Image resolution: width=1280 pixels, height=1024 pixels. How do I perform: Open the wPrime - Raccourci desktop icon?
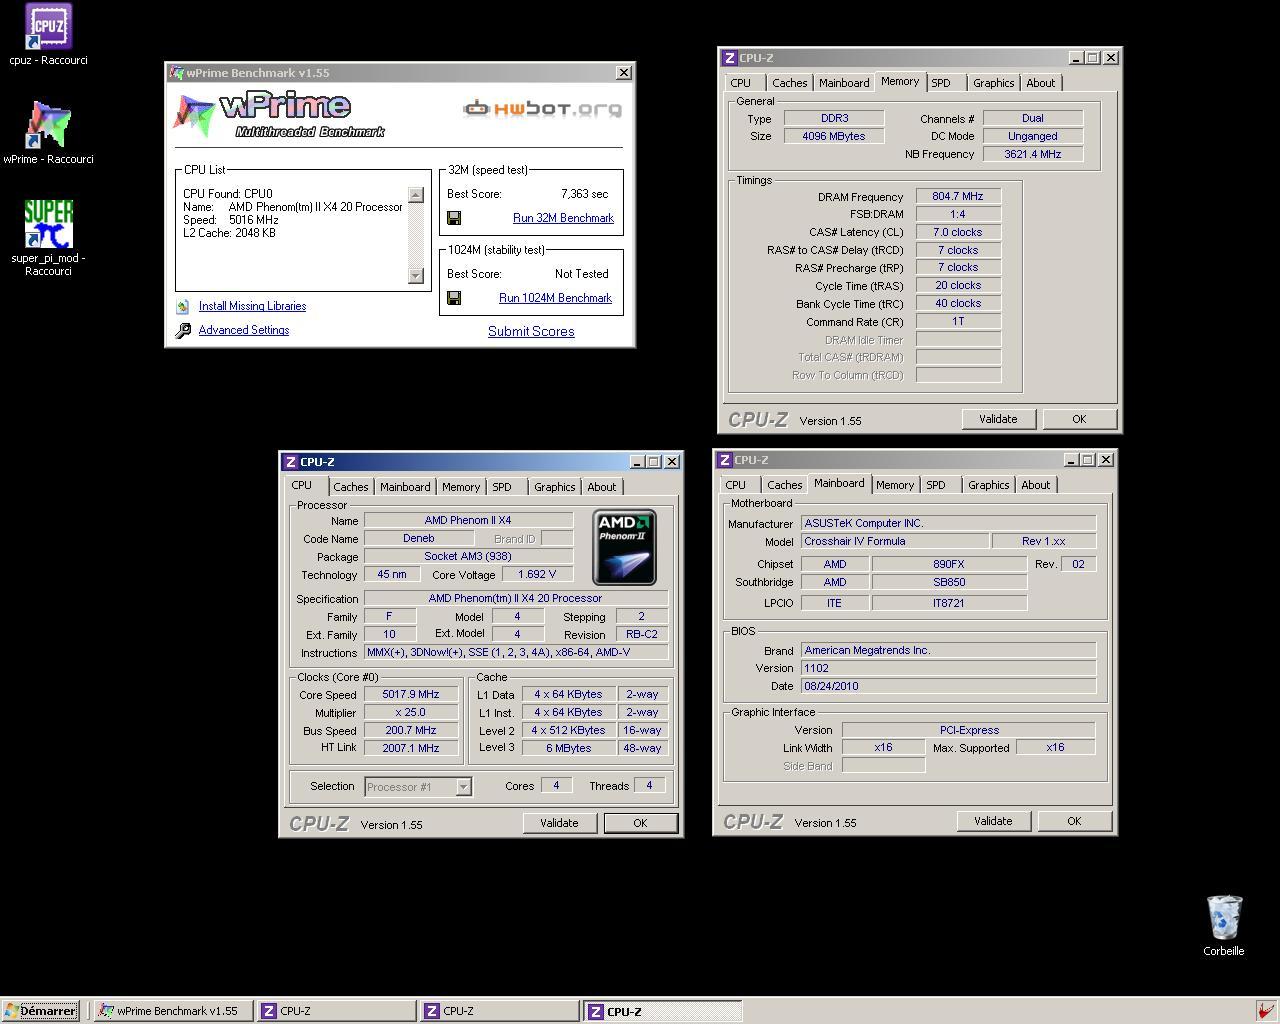click(48, 125)
